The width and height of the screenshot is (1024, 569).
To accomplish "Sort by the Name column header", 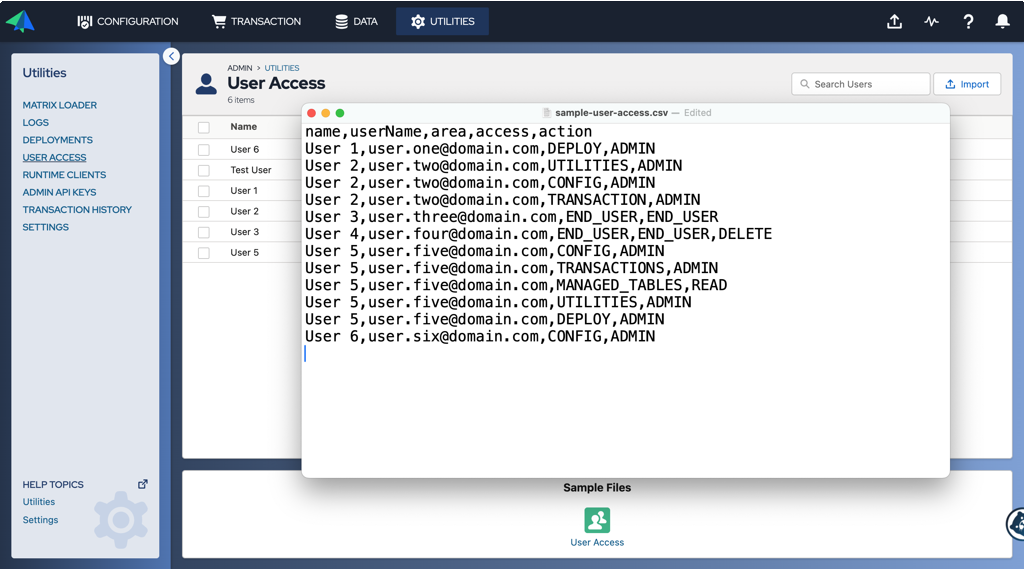I will [243, 127].
